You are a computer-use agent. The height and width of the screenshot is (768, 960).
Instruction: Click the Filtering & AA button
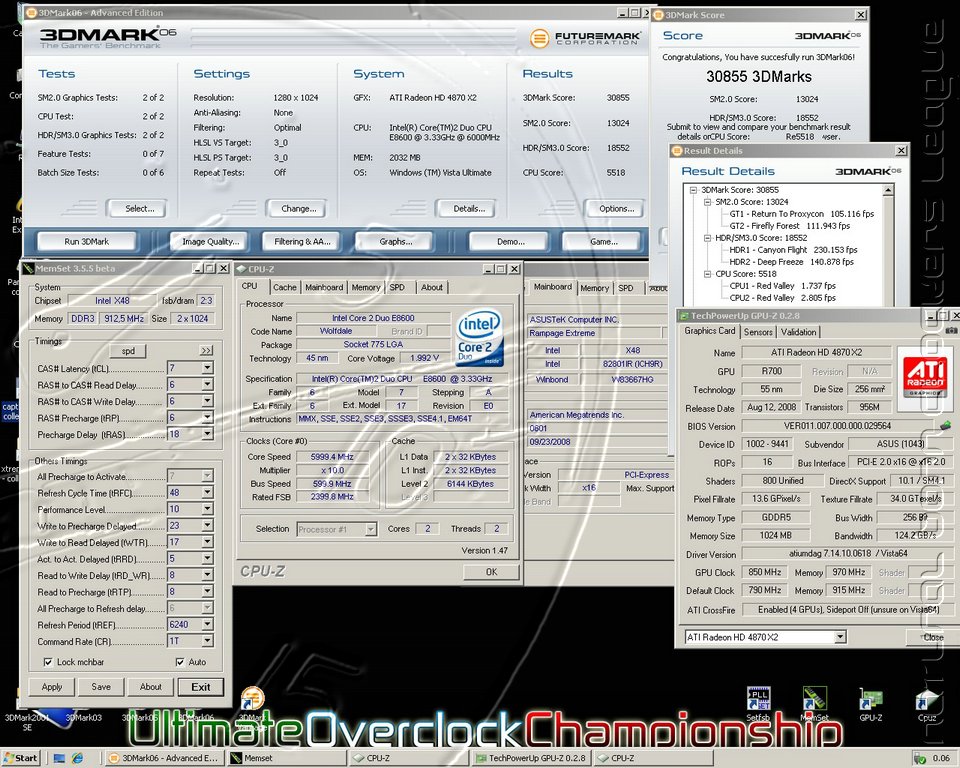click(x=302, y=241)
